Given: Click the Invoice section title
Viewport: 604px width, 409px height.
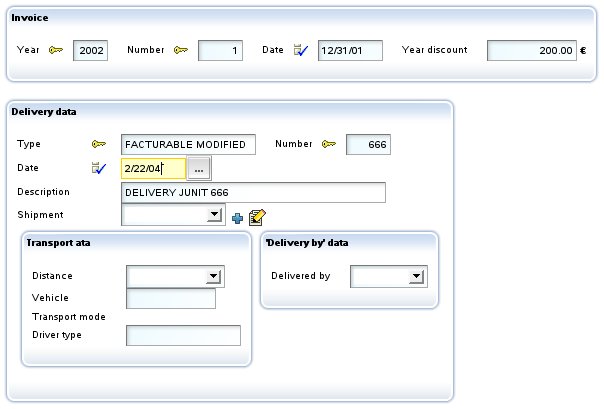Looking at the screenshot, I should (30, 18).
